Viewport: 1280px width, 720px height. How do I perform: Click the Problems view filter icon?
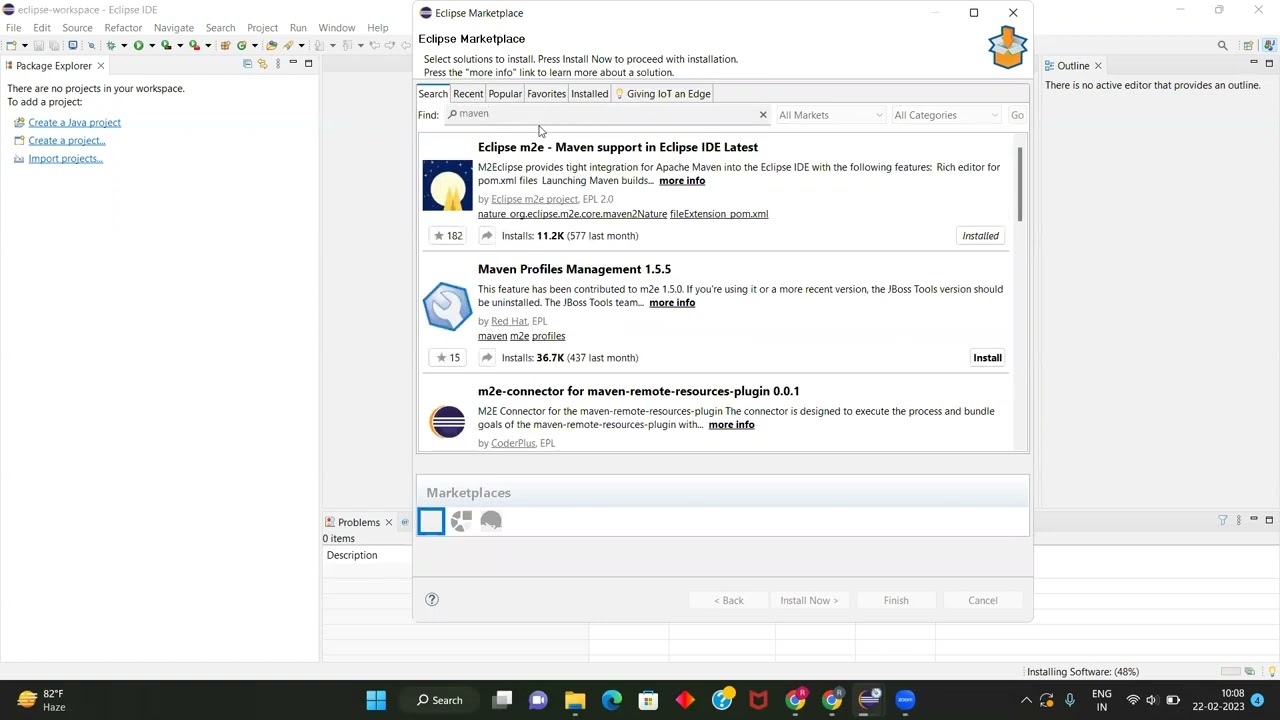[x=1222, y=520]
